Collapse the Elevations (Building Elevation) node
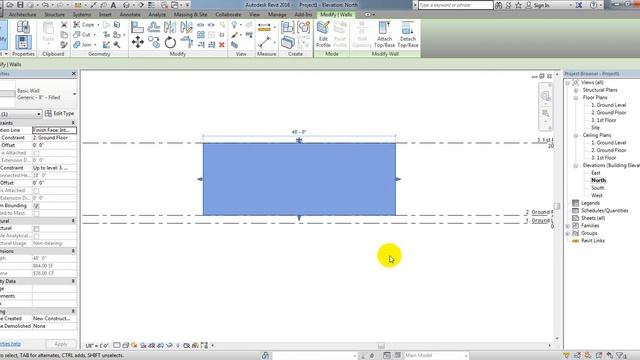Image resolution: width=640 pixels, height=360 pixels. click(x=576, y=166)
